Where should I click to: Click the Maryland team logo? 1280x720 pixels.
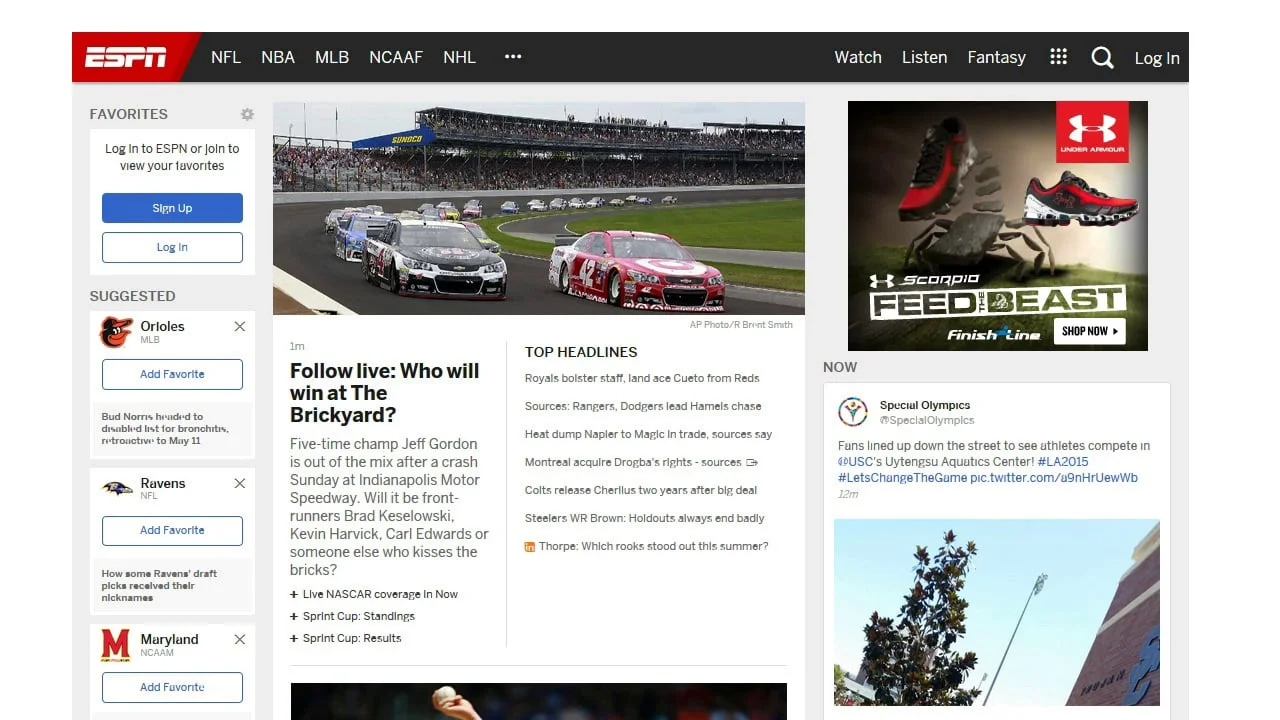point(116,645)
